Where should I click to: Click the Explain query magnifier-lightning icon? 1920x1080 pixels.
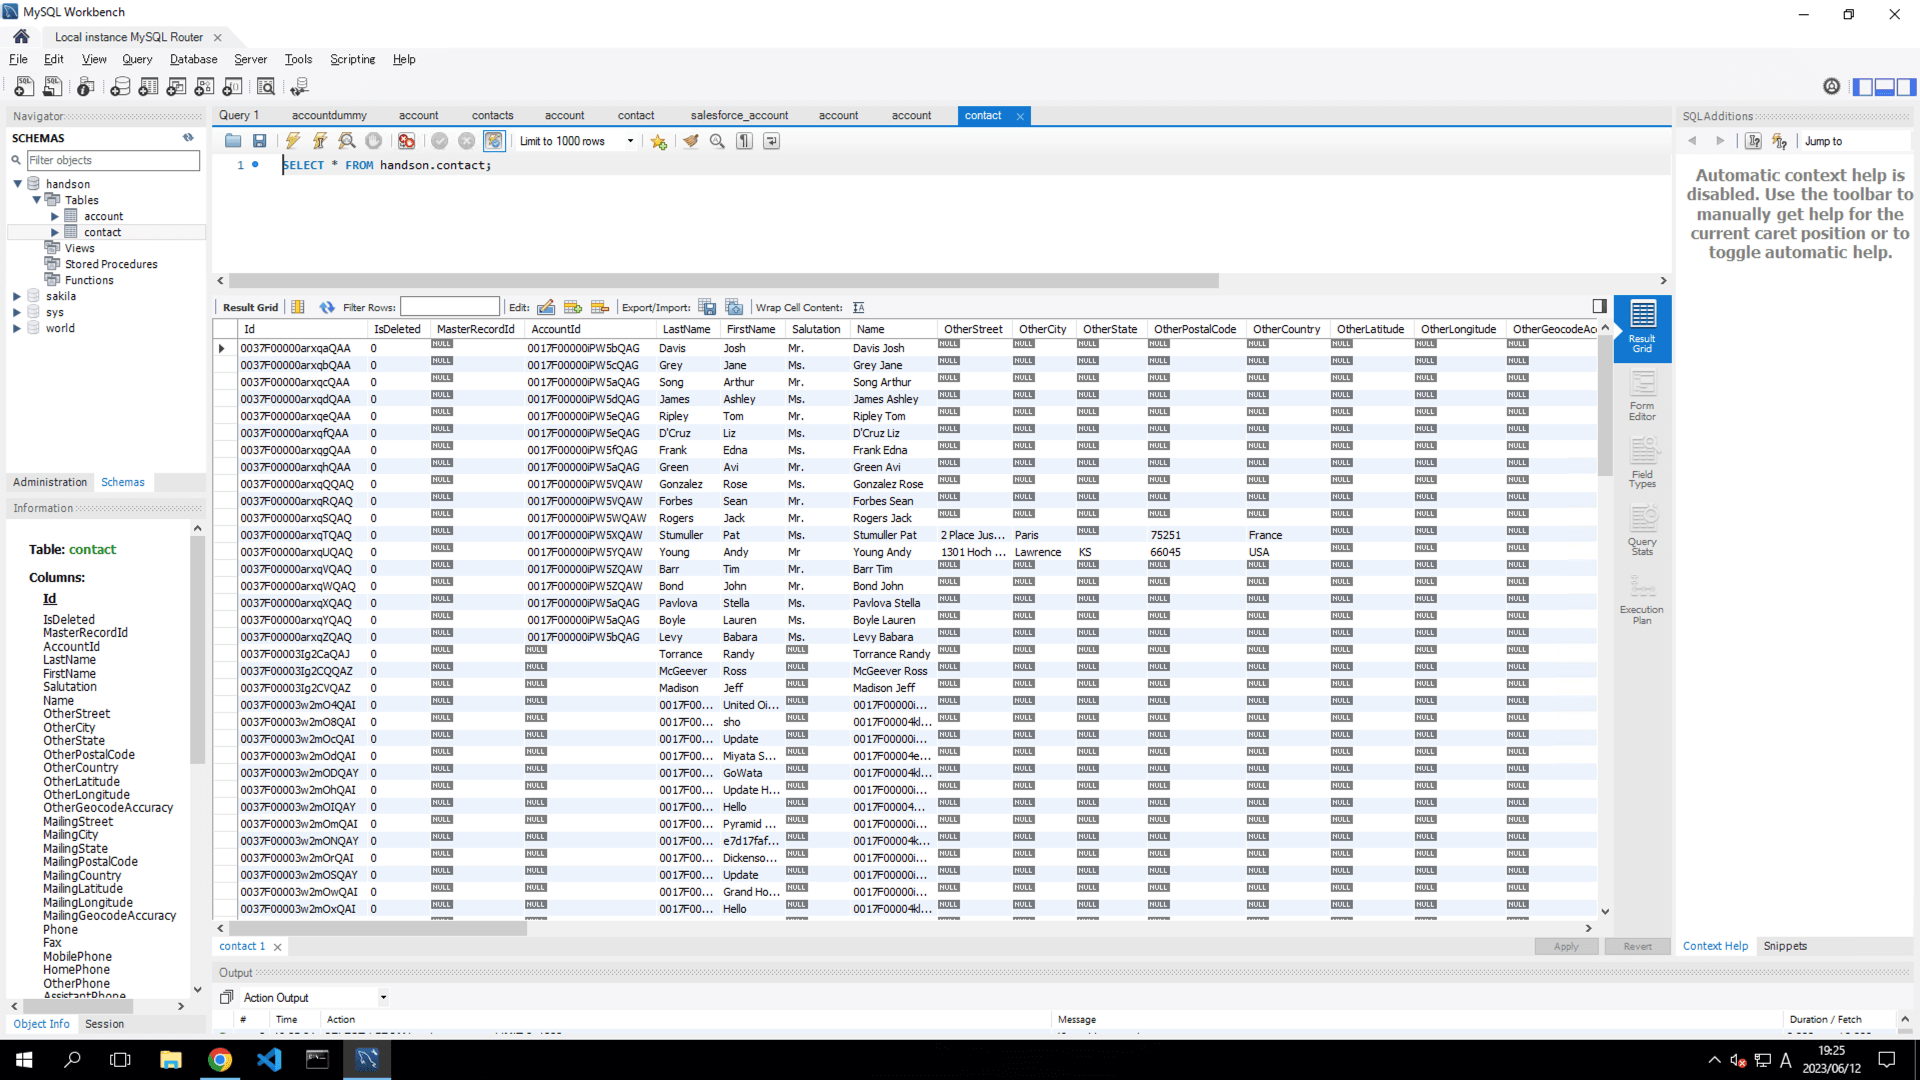coord(346,141)
